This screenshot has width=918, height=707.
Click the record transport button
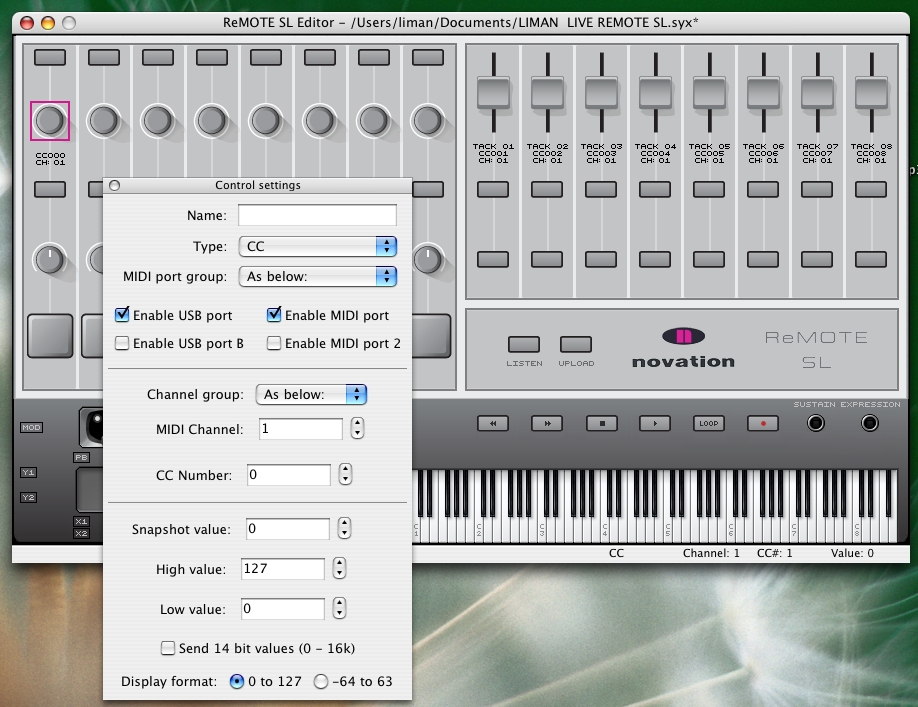click(x=763, y=423)
